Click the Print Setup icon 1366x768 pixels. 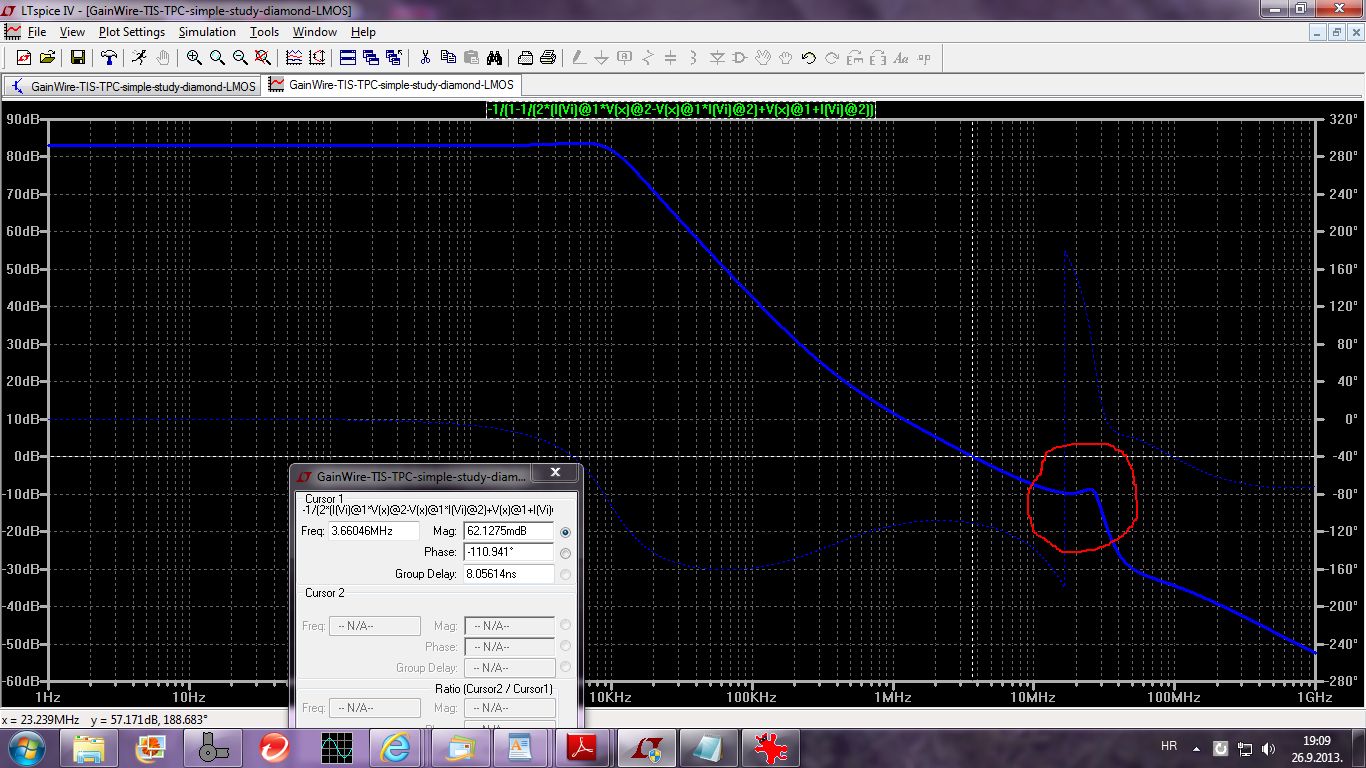pos(525,58)
